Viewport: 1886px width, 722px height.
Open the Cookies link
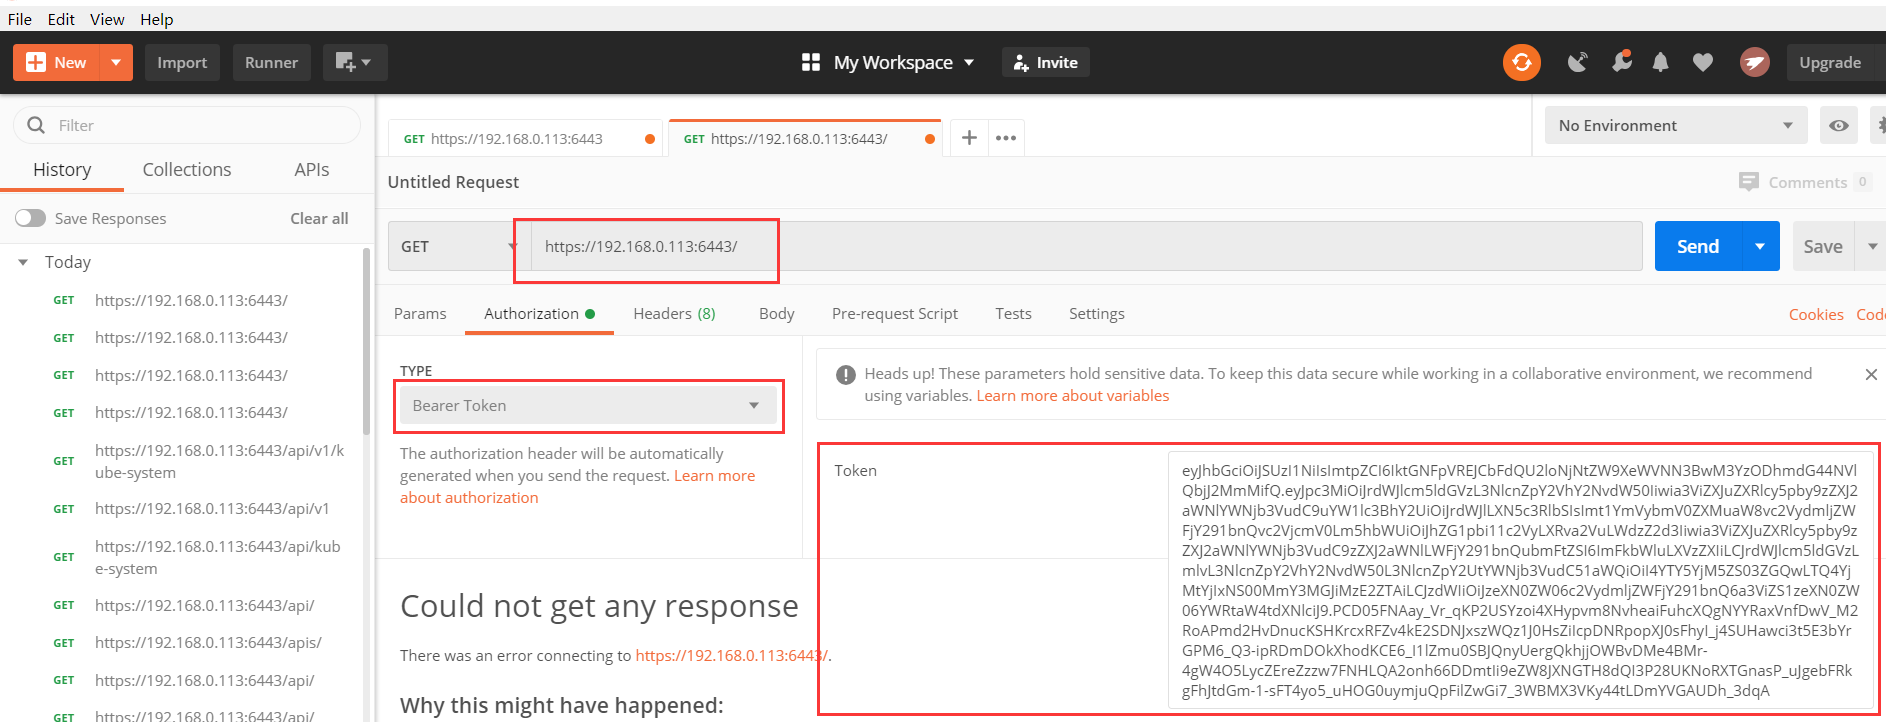point(1815,314)
